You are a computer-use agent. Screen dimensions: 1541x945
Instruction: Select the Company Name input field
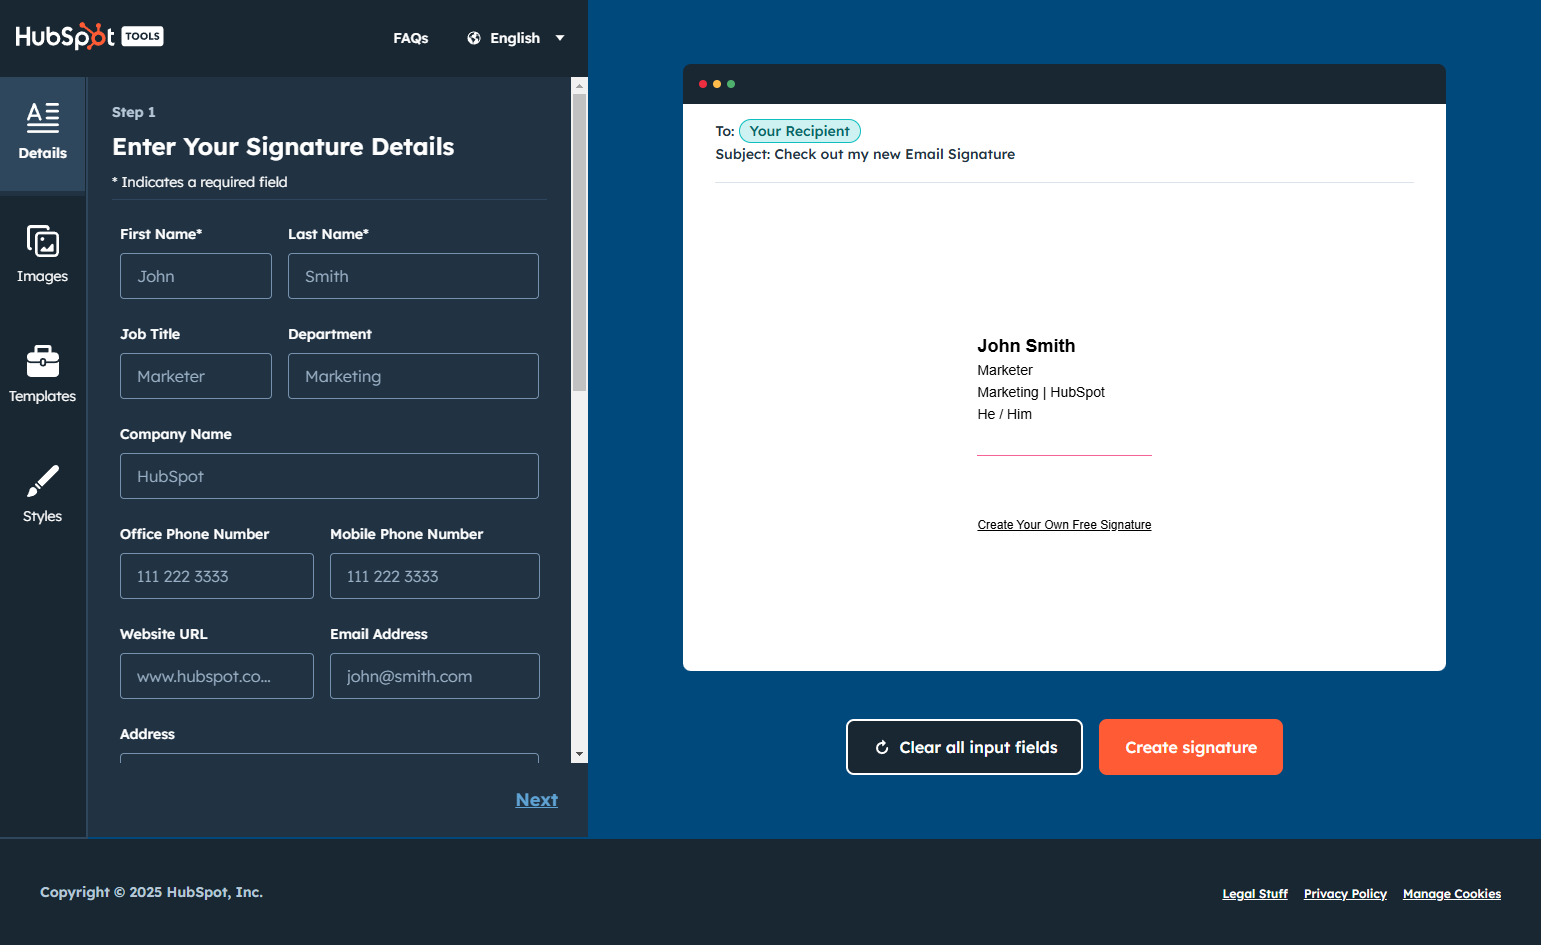coord(329,476)
